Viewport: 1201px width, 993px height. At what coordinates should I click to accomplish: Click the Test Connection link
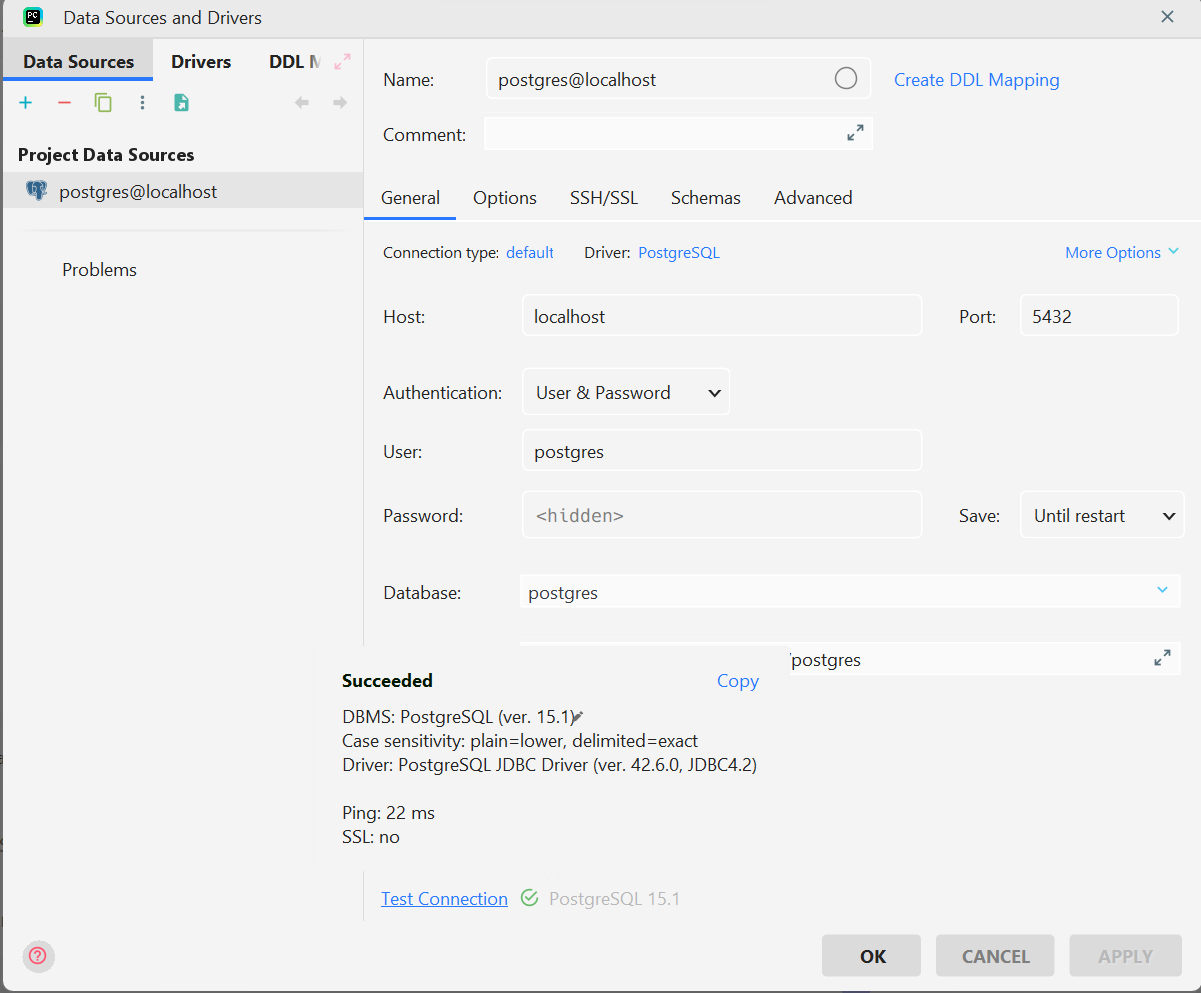click(444, 899)
